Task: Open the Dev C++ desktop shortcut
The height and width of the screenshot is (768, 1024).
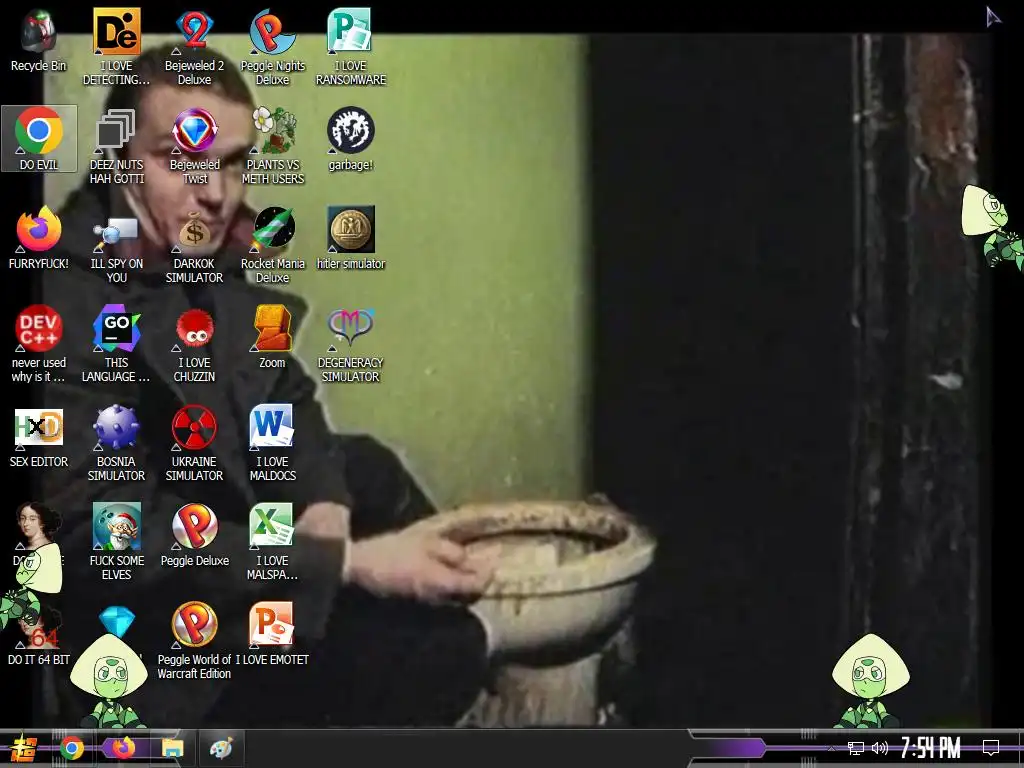Action: [x=39, y=345]
